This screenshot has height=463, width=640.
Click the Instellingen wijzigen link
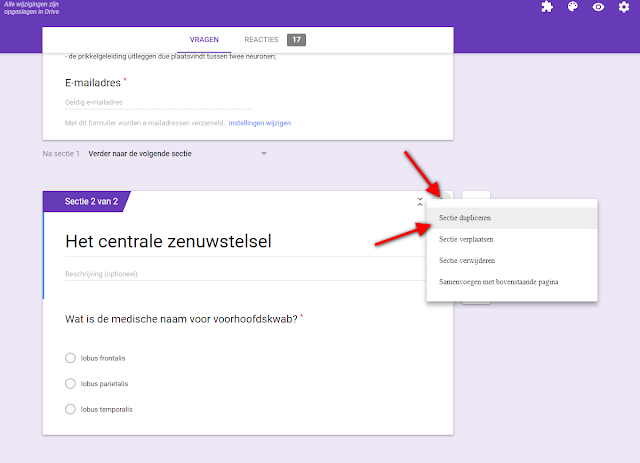click(x=260, y=123)
